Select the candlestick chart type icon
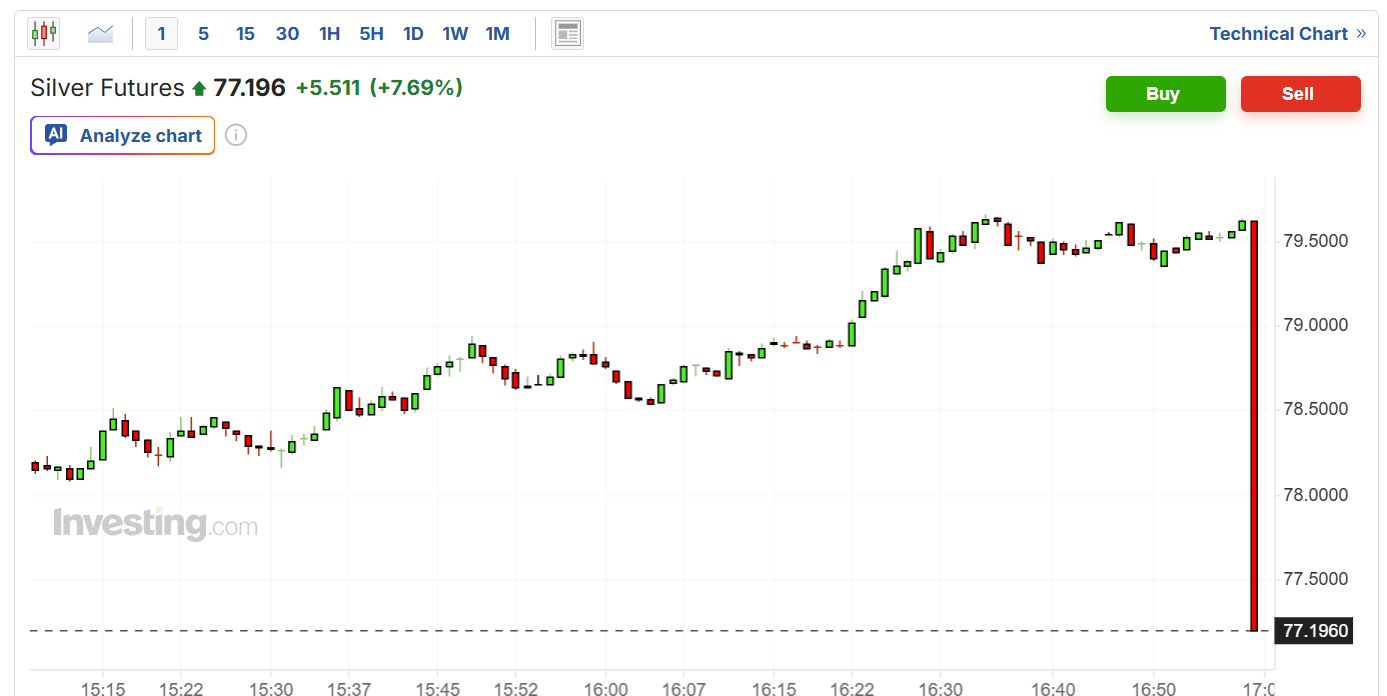1387x696 pixels. 44,34
